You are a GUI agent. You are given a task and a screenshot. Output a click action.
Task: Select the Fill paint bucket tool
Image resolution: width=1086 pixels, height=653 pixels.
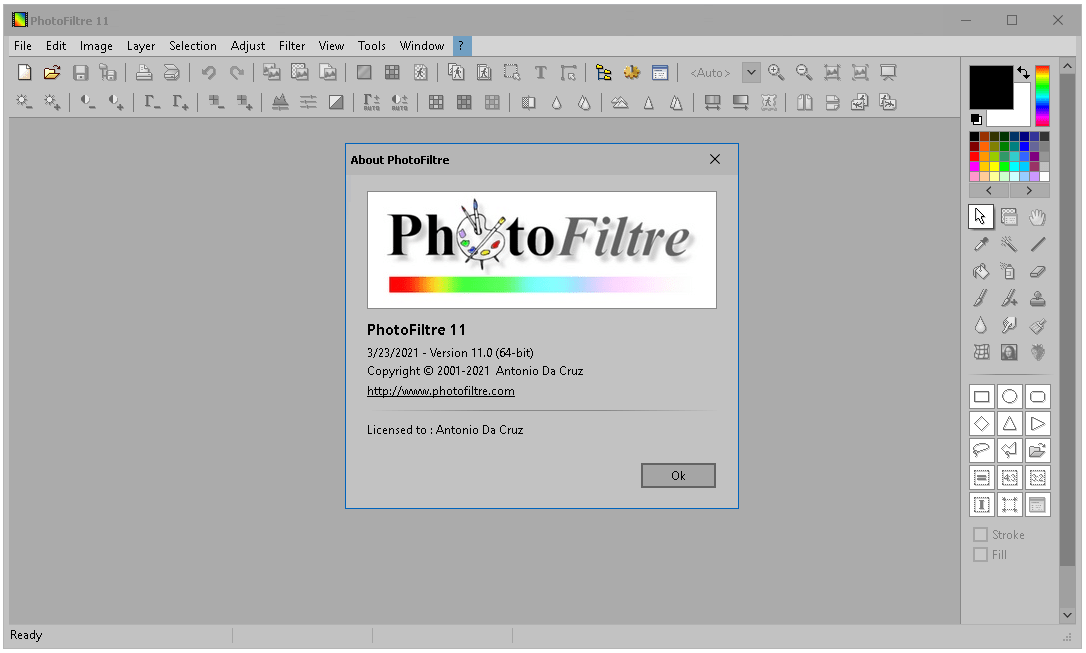(x=981, y=271)
